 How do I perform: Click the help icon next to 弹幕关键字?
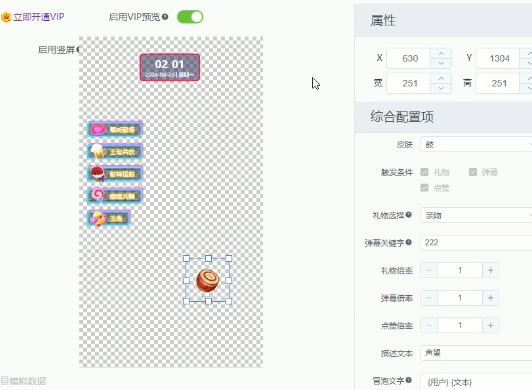[x=408, y=242]
